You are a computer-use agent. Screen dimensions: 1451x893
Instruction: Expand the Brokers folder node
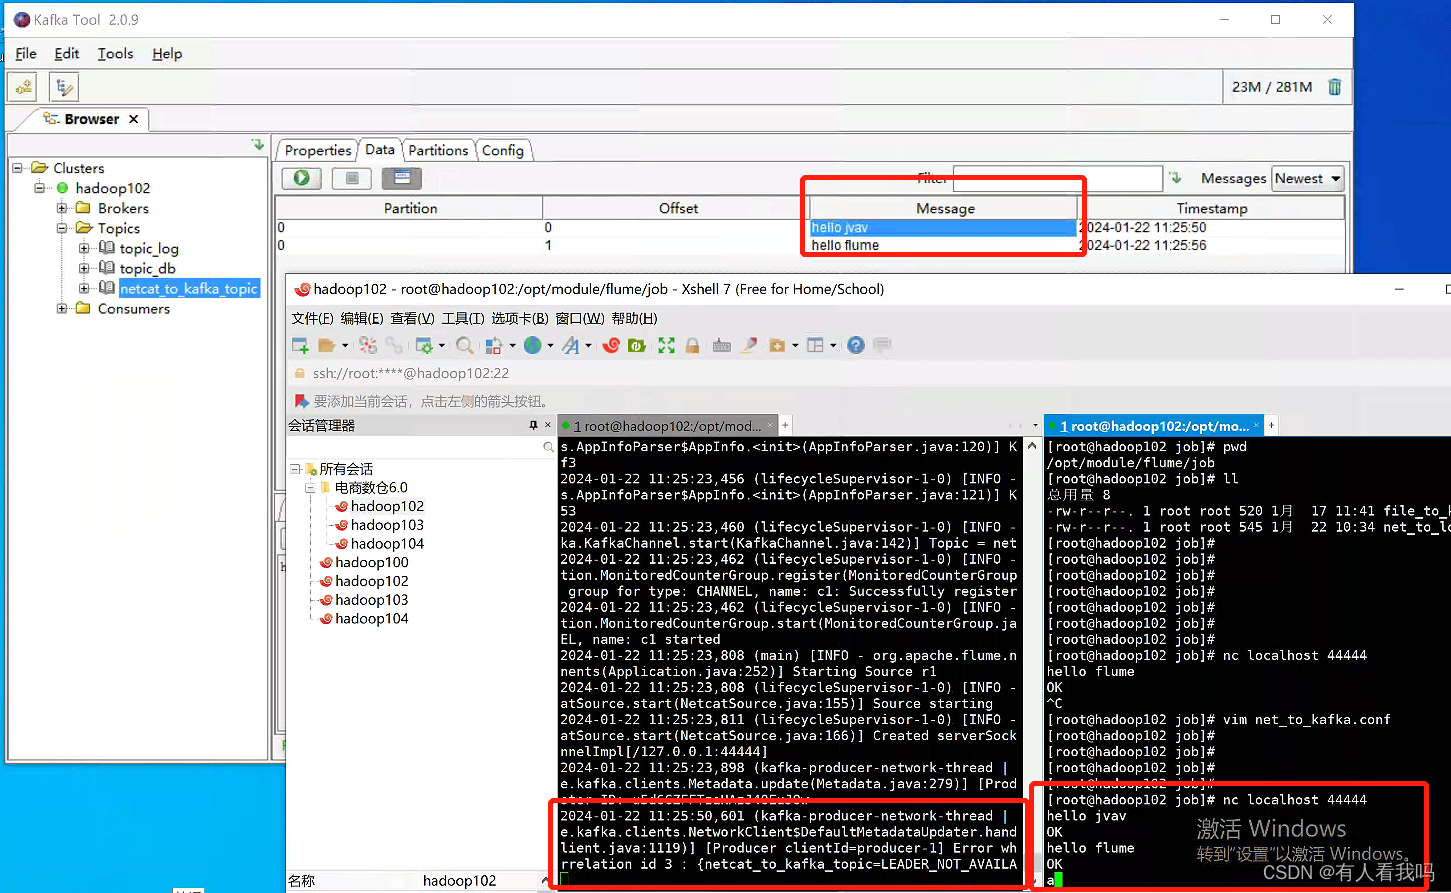click(62, 208)
